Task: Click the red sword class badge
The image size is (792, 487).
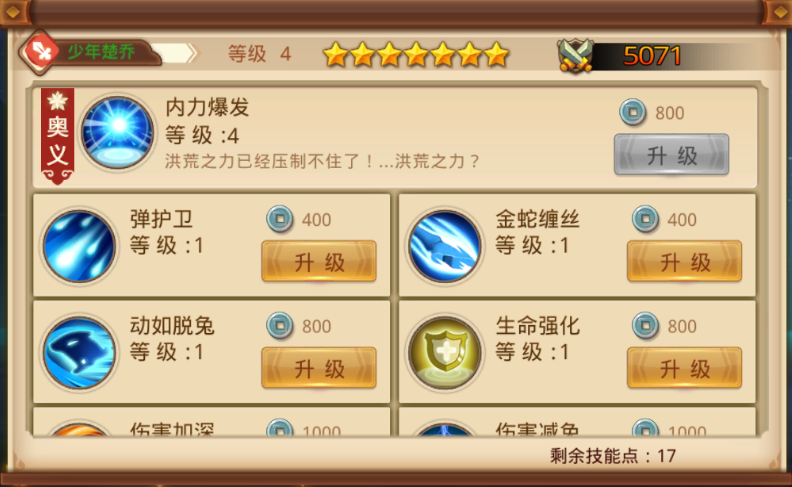Action: tap(40, 53)
